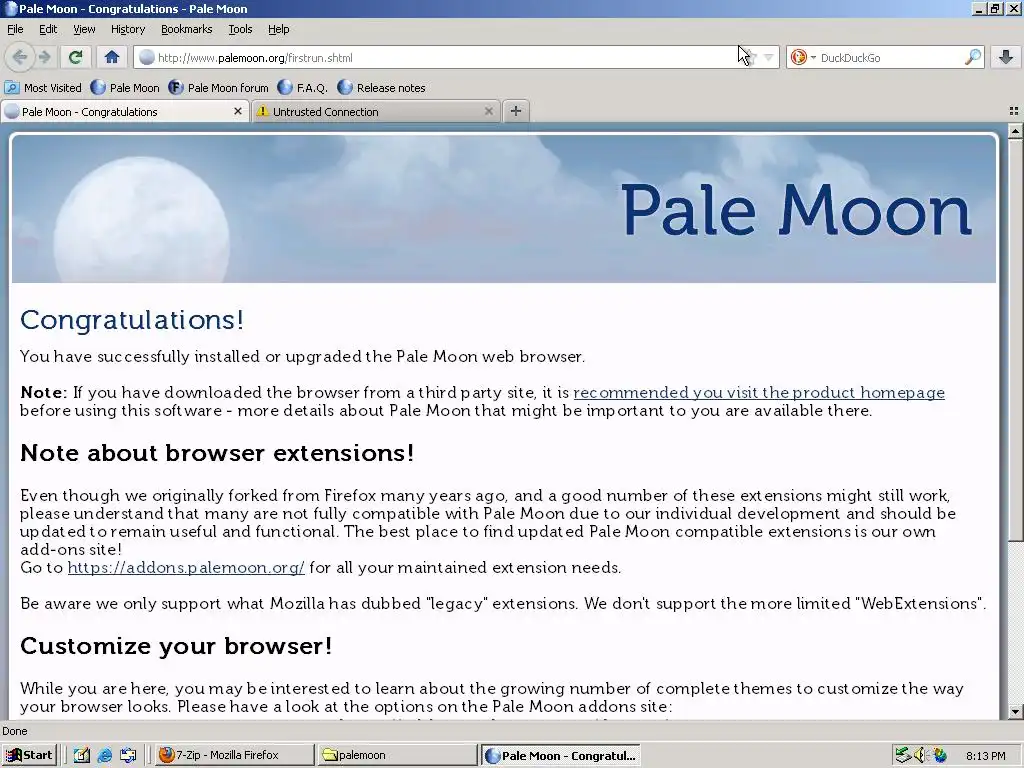
Task: Open the Most Visited bookmarks folder
Action: 43,88
